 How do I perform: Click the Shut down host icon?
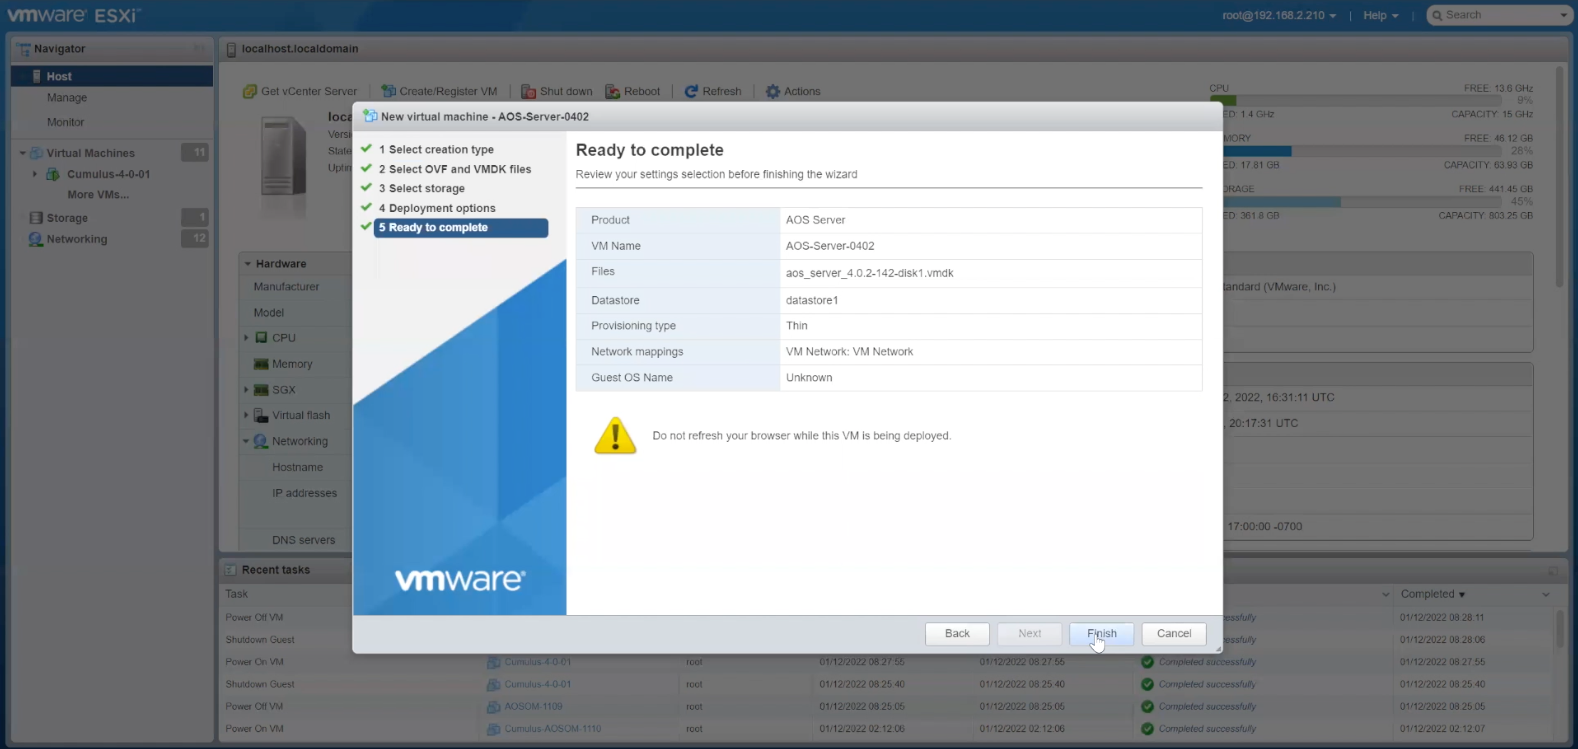[x=529, y=91]
